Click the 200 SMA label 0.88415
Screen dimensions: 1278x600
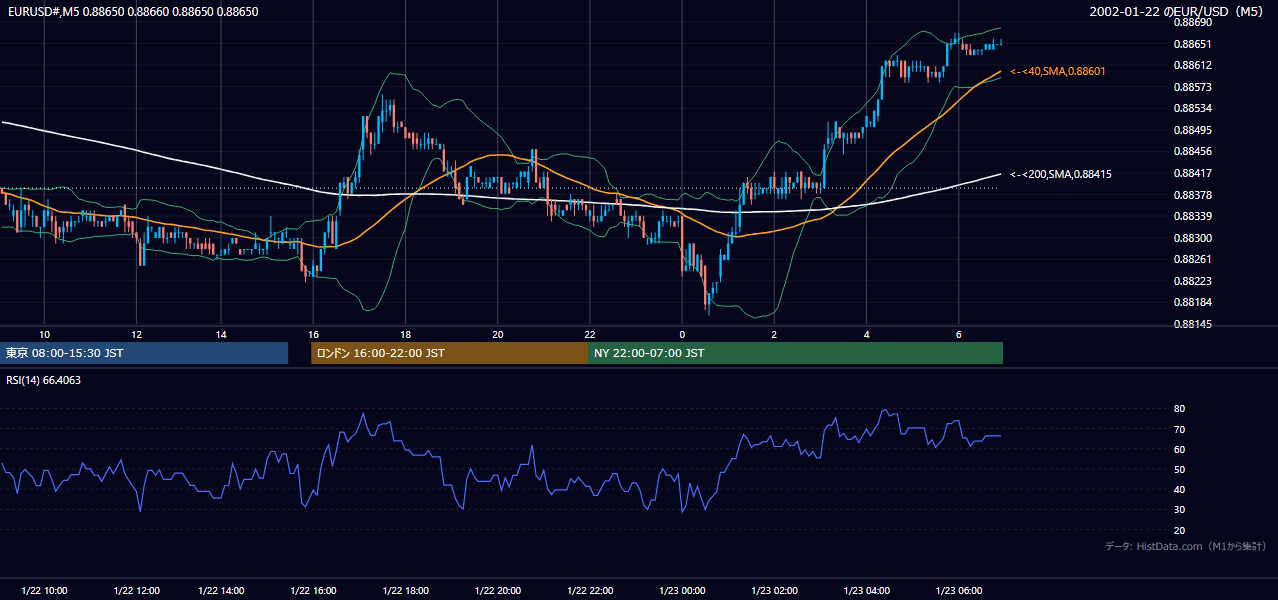pyautogui.click(x=1060, y=174)
